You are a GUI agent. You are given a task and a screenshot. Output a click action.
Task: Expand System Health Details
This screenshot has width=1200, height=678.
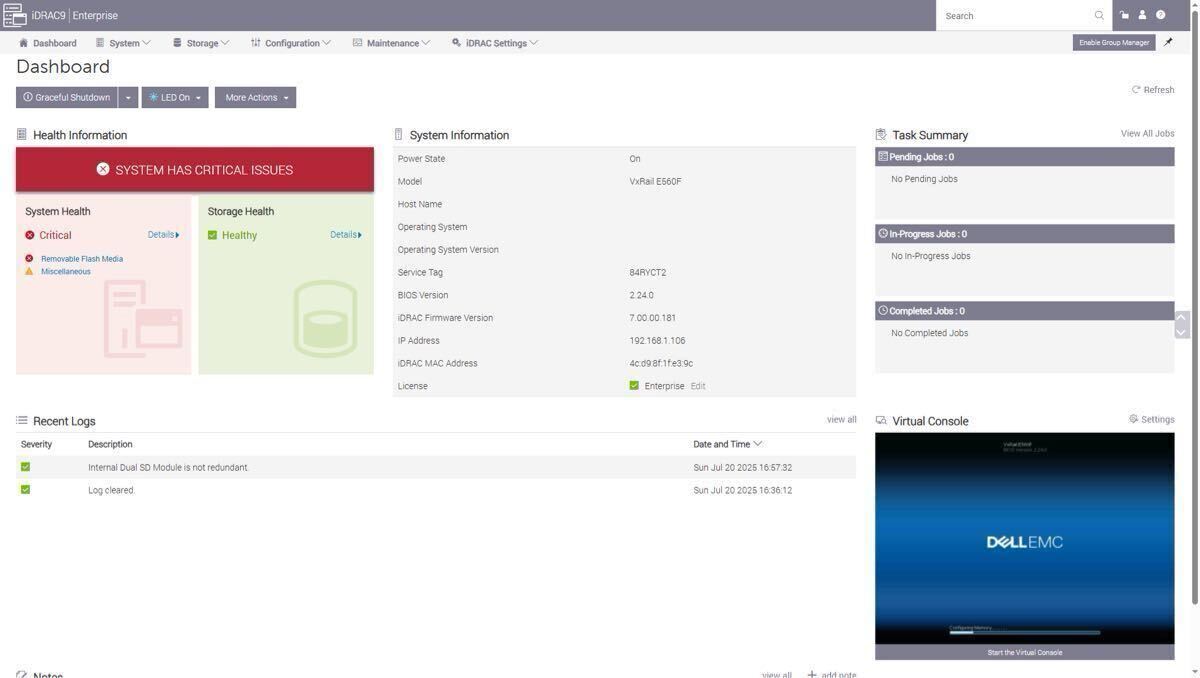[x=163, y=235]
